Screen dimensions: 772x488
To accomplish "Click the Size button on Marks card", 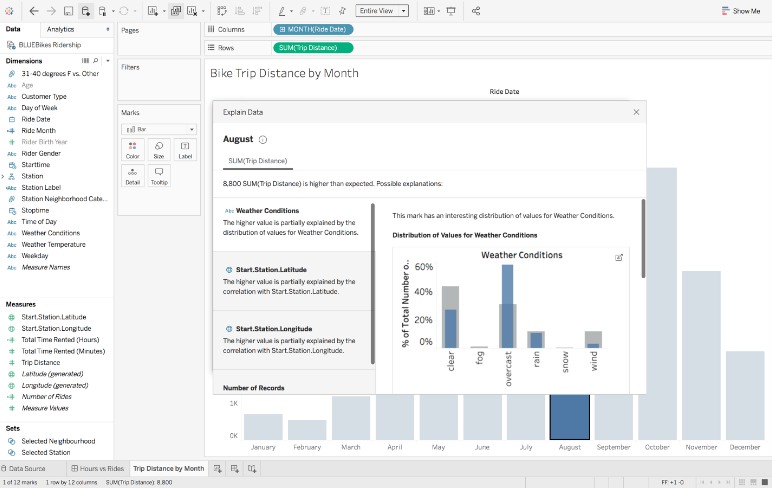I will click(159, 150).
